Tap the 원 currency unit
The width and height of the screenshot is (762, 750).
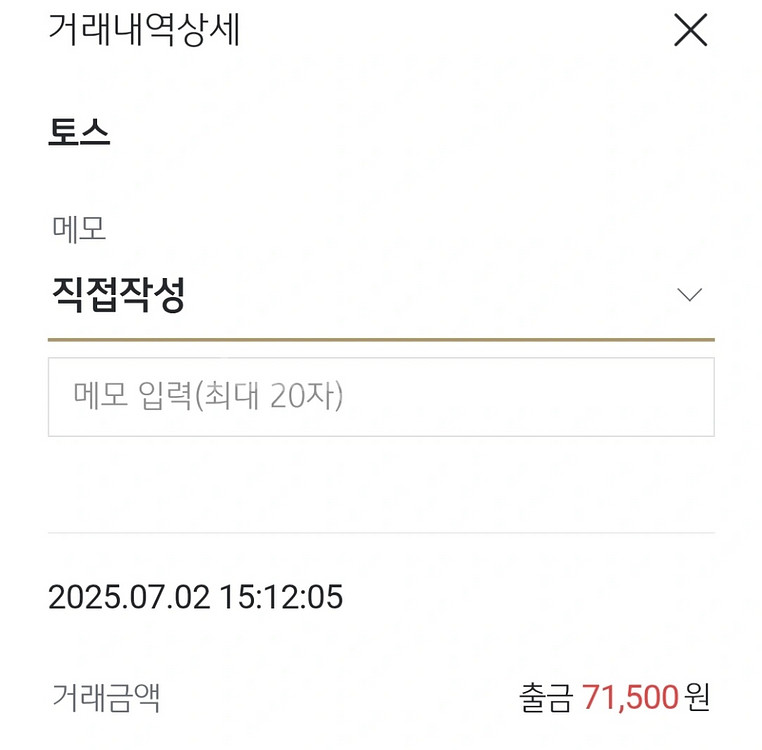tap(698, 697)
